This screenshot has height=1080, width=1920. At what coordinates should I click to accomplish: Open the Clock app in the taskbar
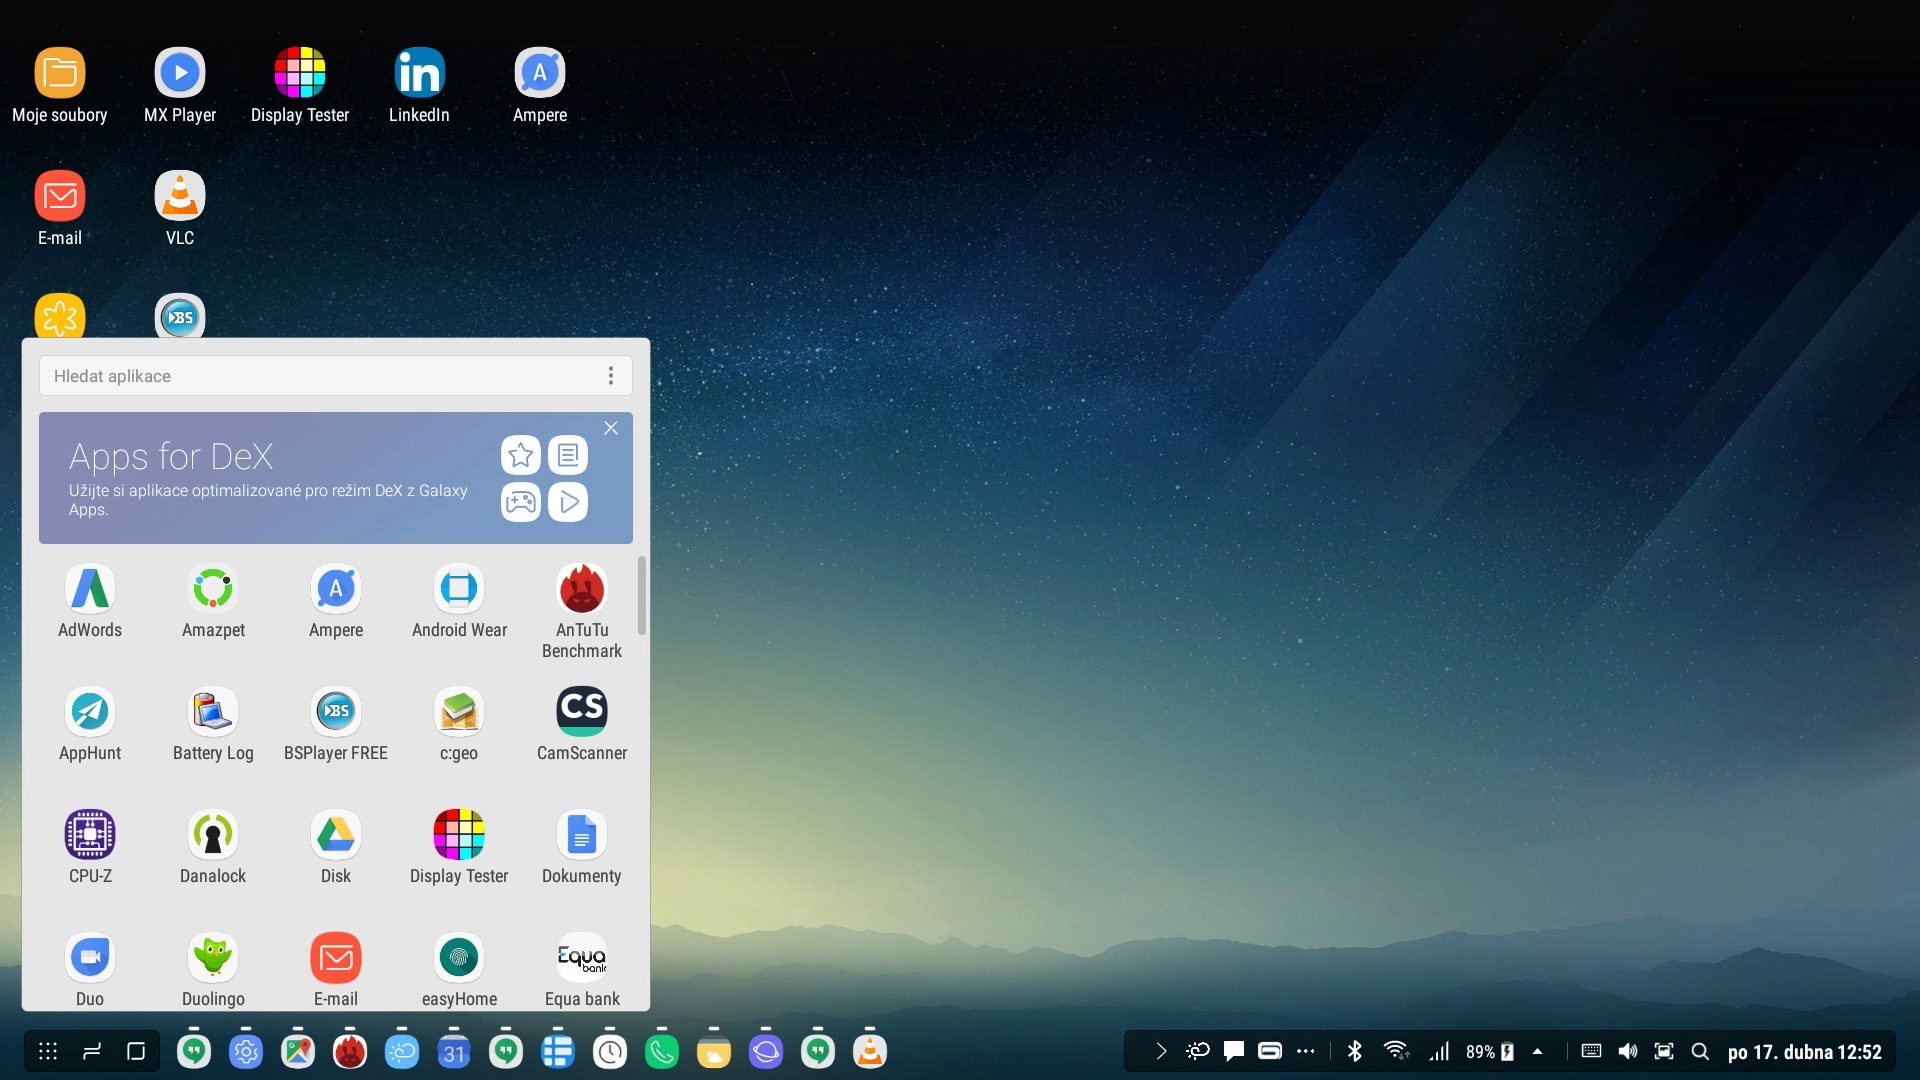[610, 1051]
